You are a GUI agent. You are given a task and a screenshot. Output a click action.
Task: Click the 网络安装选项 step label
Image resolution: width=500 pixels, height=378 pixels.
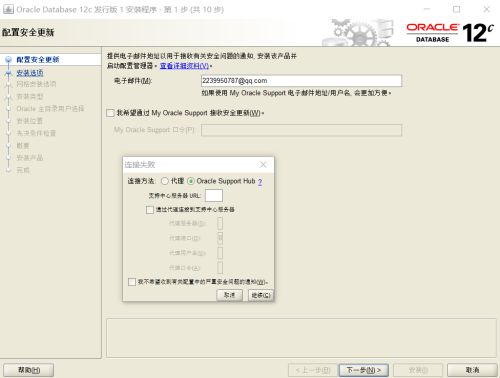point(36,84)
